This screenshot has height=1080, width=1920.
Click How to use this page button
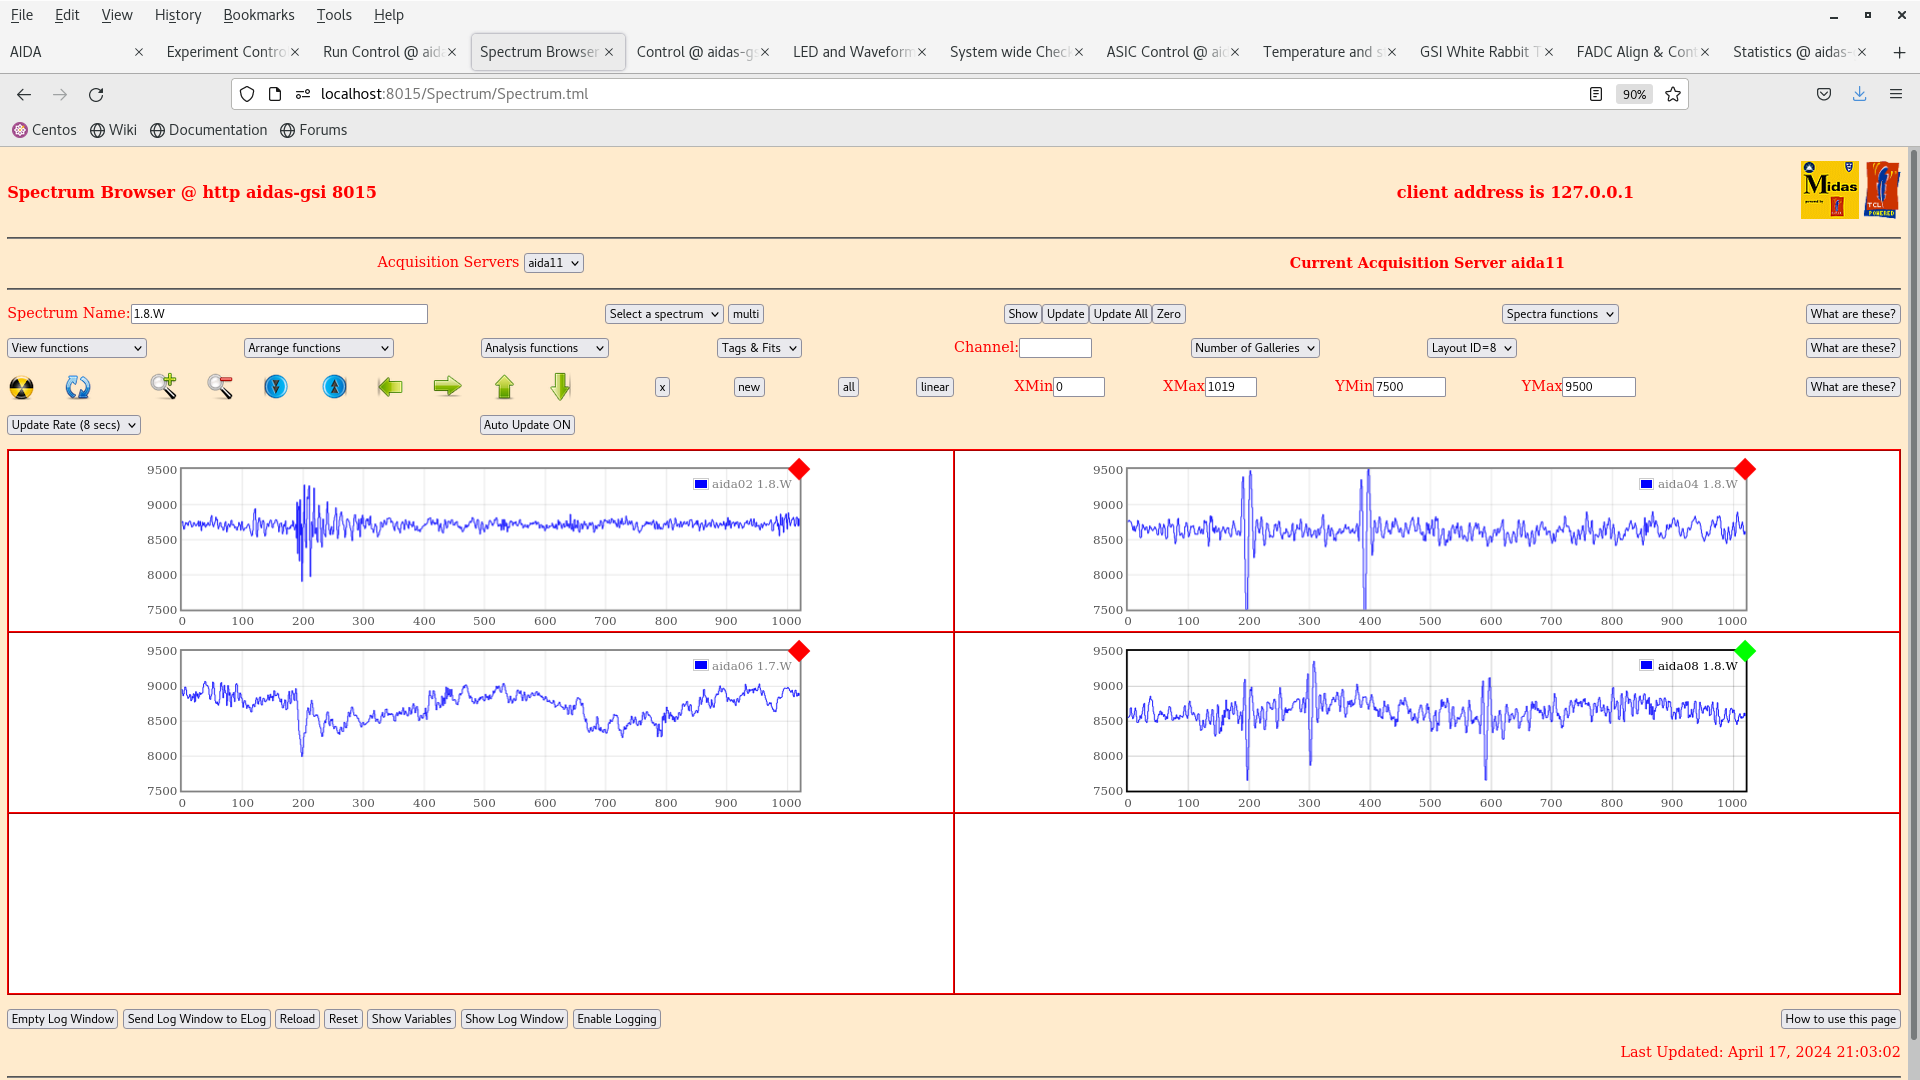(x=1840, y=1019)
